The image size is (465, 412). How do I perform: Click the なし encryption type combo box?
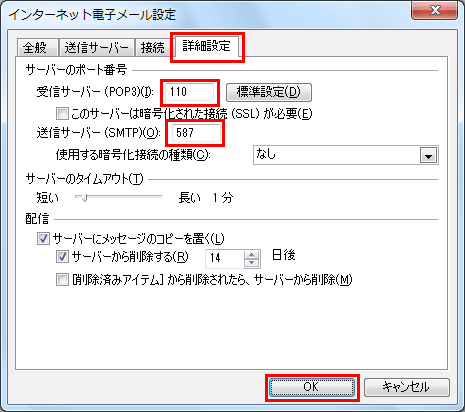346,155
